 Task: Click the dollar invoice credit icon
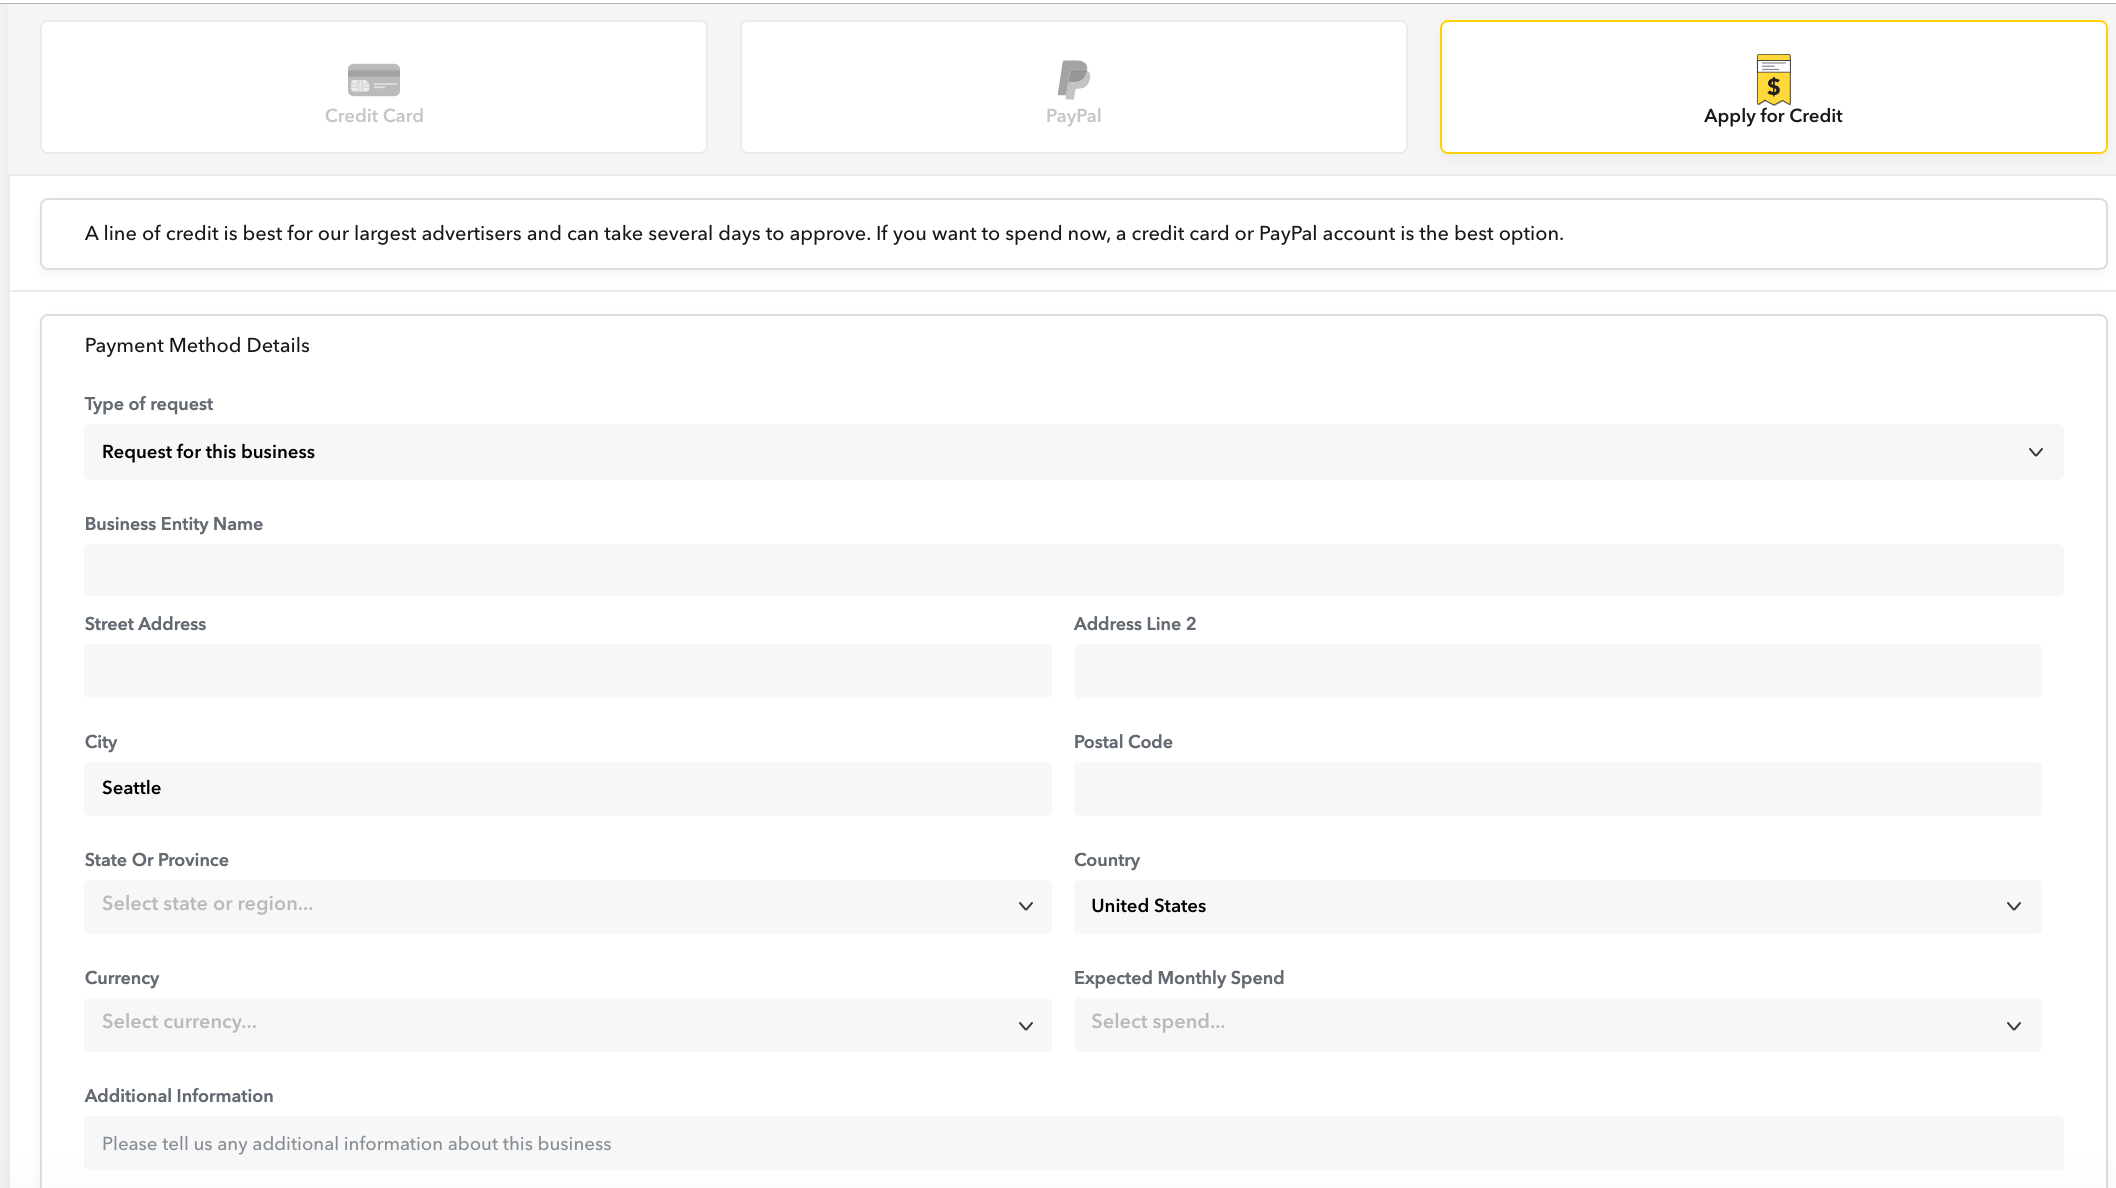pyautogui.click(x=1773, y=79)
